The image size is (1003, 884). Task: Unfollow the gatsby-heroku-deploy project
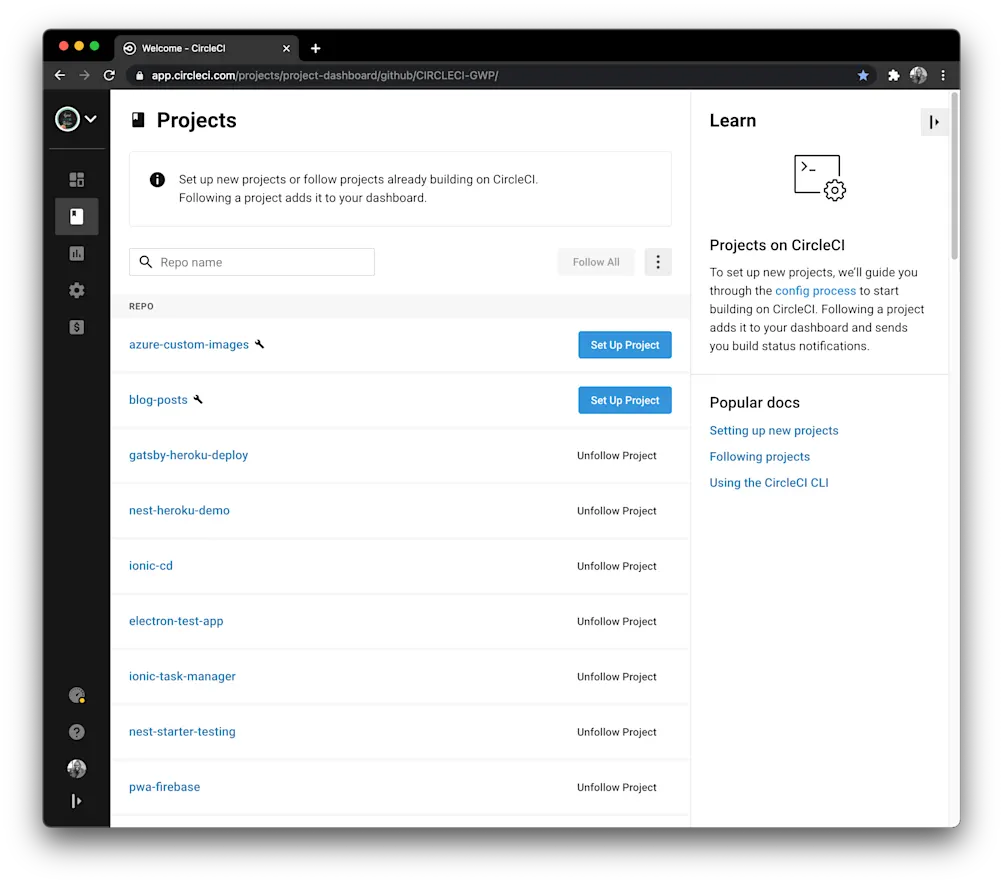[x=616, y=455]
